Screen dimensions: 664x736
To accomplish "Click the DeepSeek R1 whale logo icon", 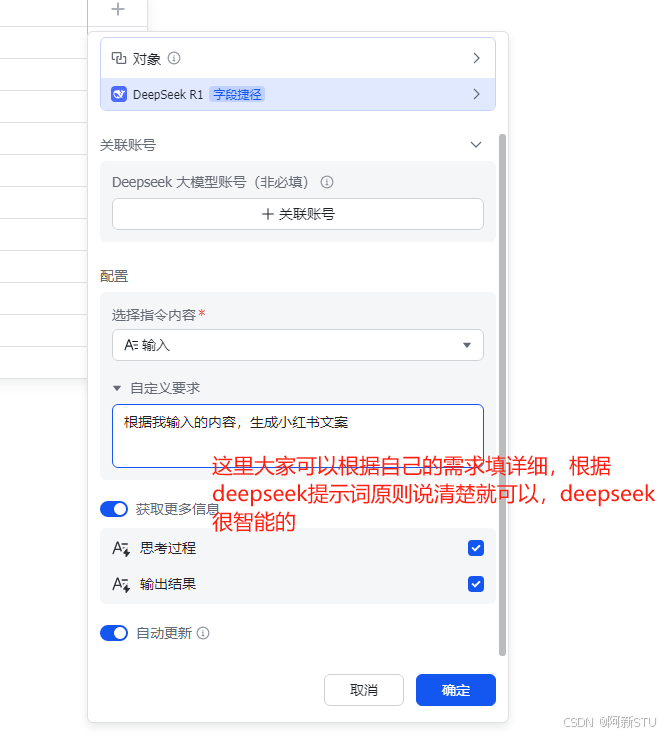I will 119,94.
